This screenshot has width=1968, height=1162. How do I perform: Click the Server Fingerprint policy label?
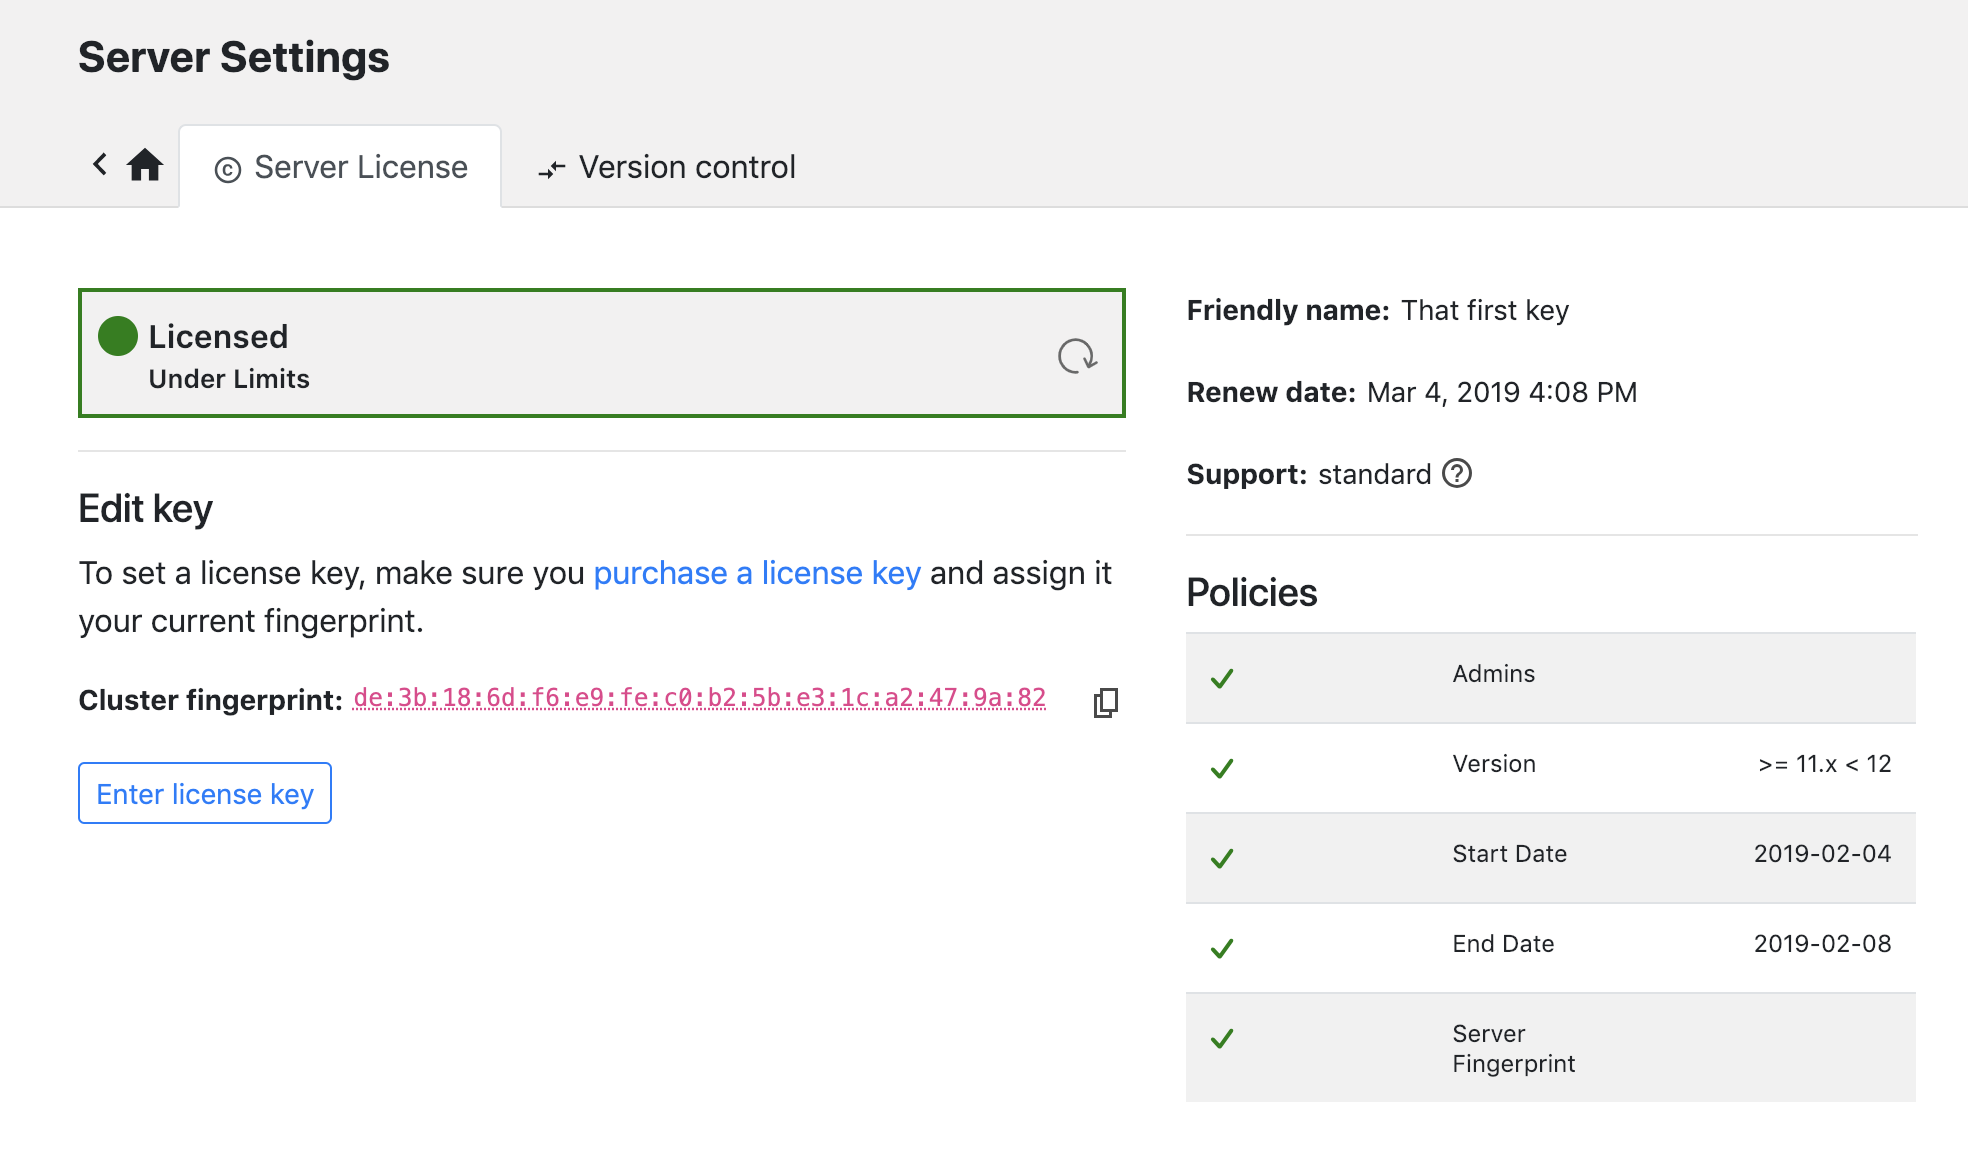1514,1048
